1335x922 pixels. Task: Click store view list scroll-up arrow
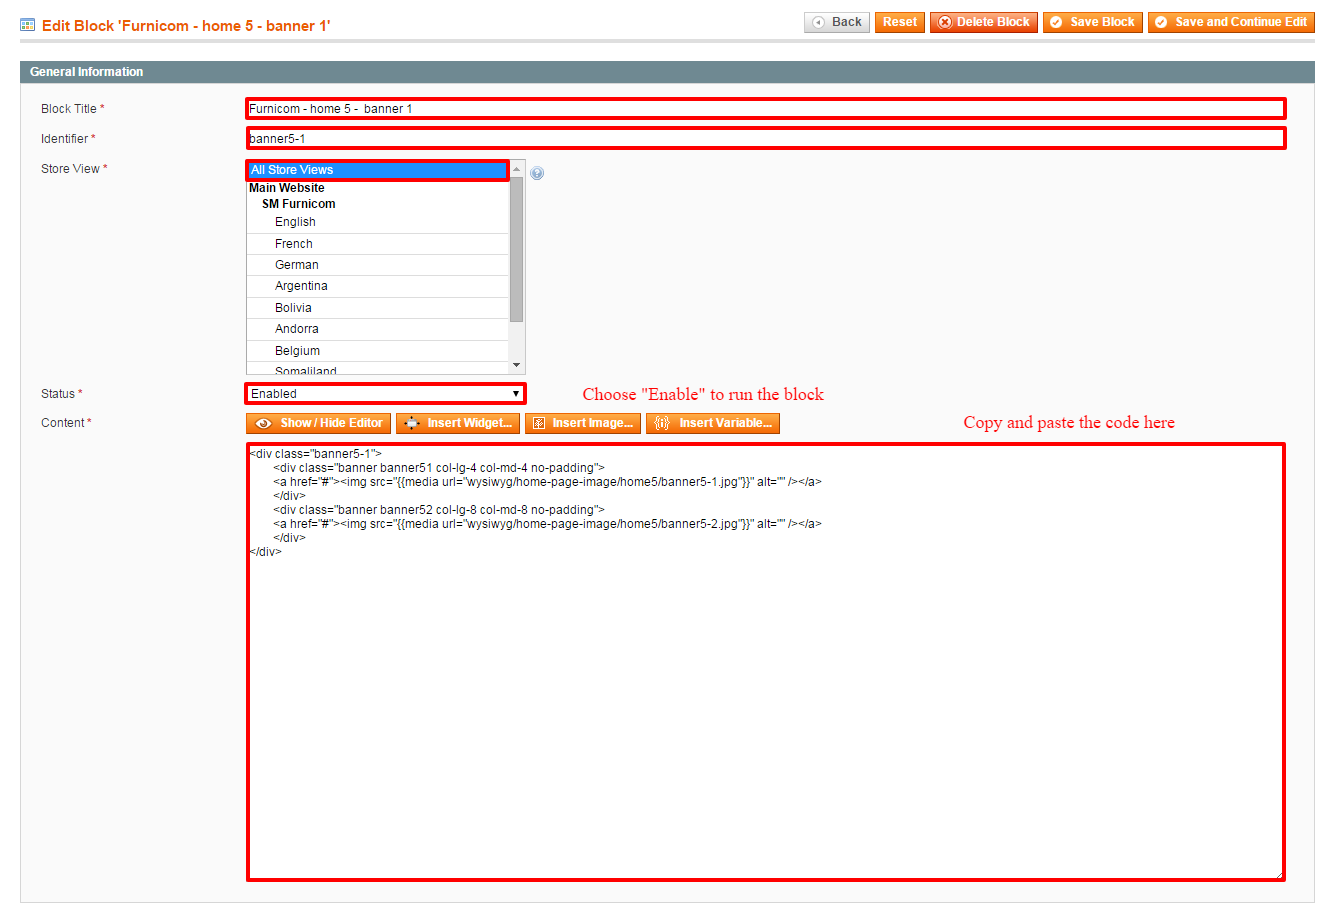[517, 169]
